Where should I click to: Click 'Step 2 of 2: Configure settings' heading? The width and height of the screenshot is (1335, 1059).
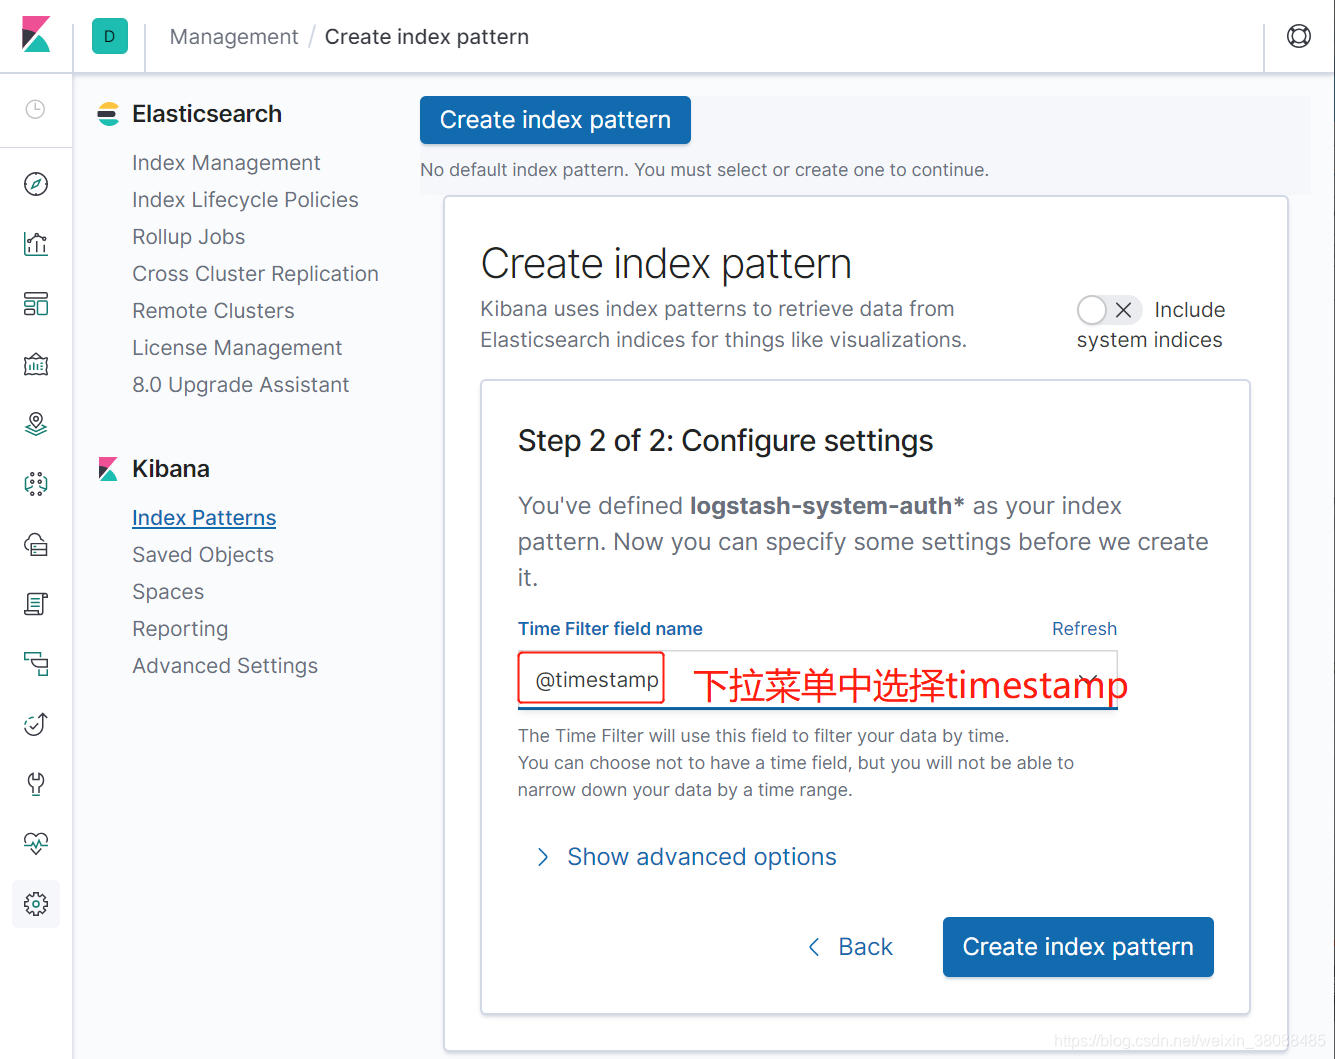[x=725, y=441]
